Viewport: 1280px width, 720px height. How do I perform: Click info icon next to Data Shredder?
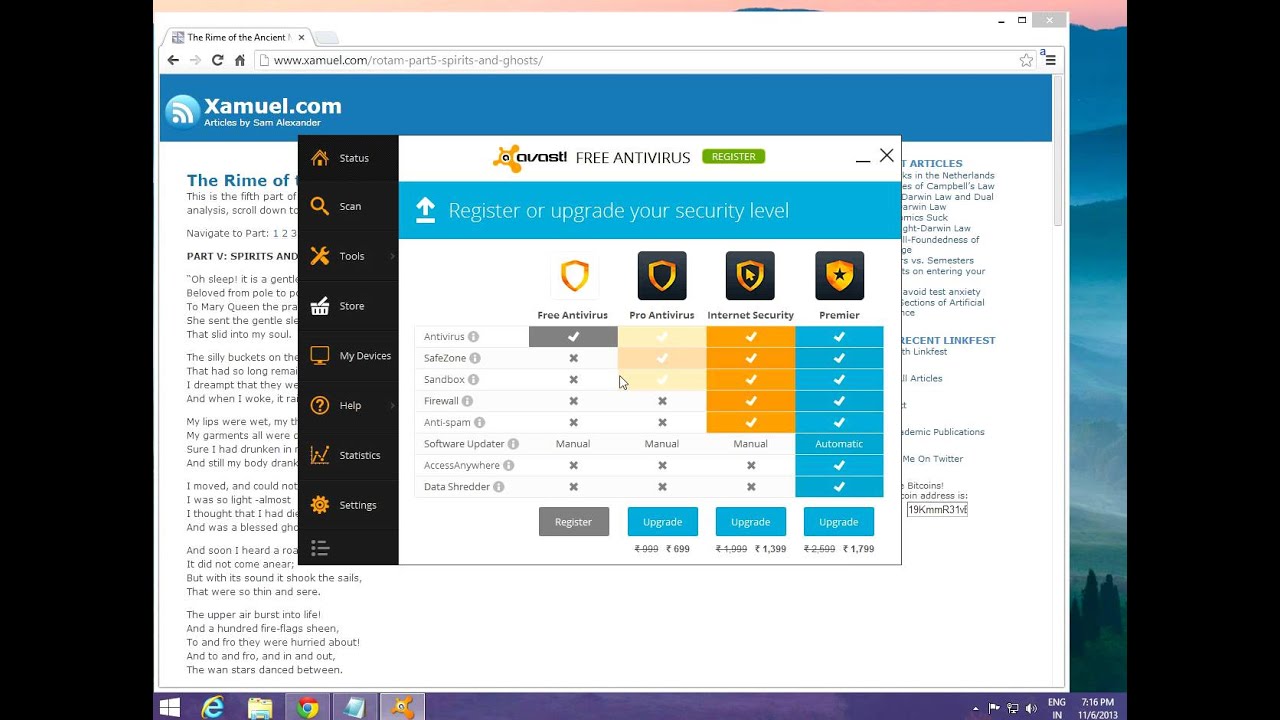pos(498,487)
